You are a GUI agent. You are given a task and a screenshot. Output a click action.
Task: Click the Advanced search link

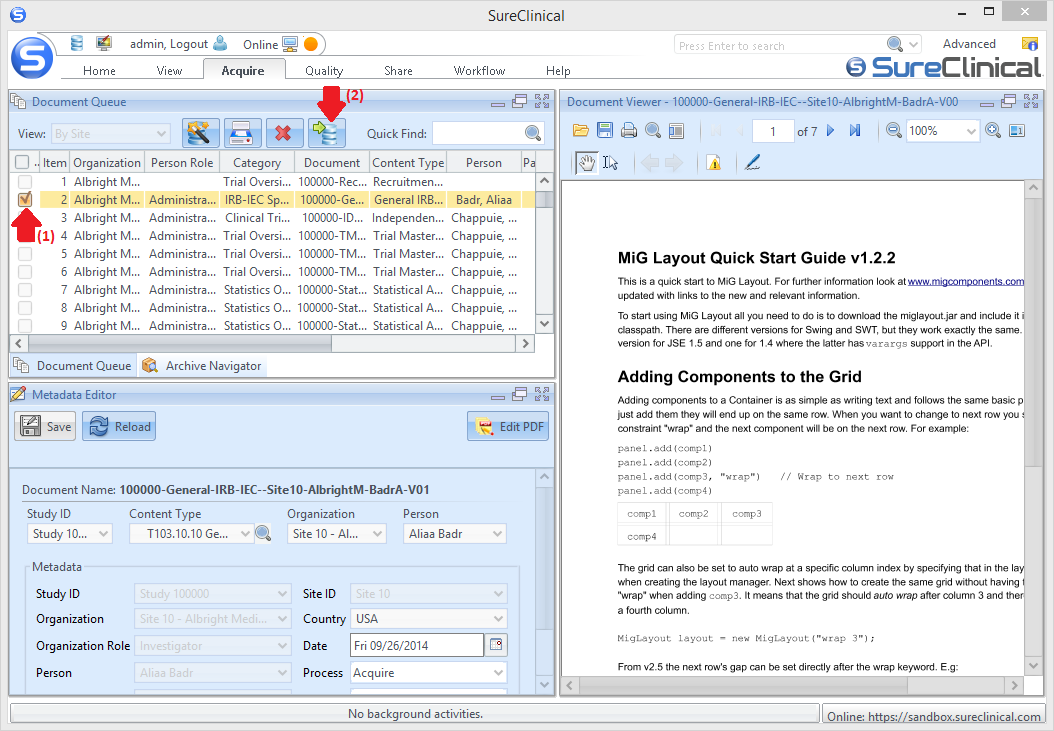tap(969, 44)
